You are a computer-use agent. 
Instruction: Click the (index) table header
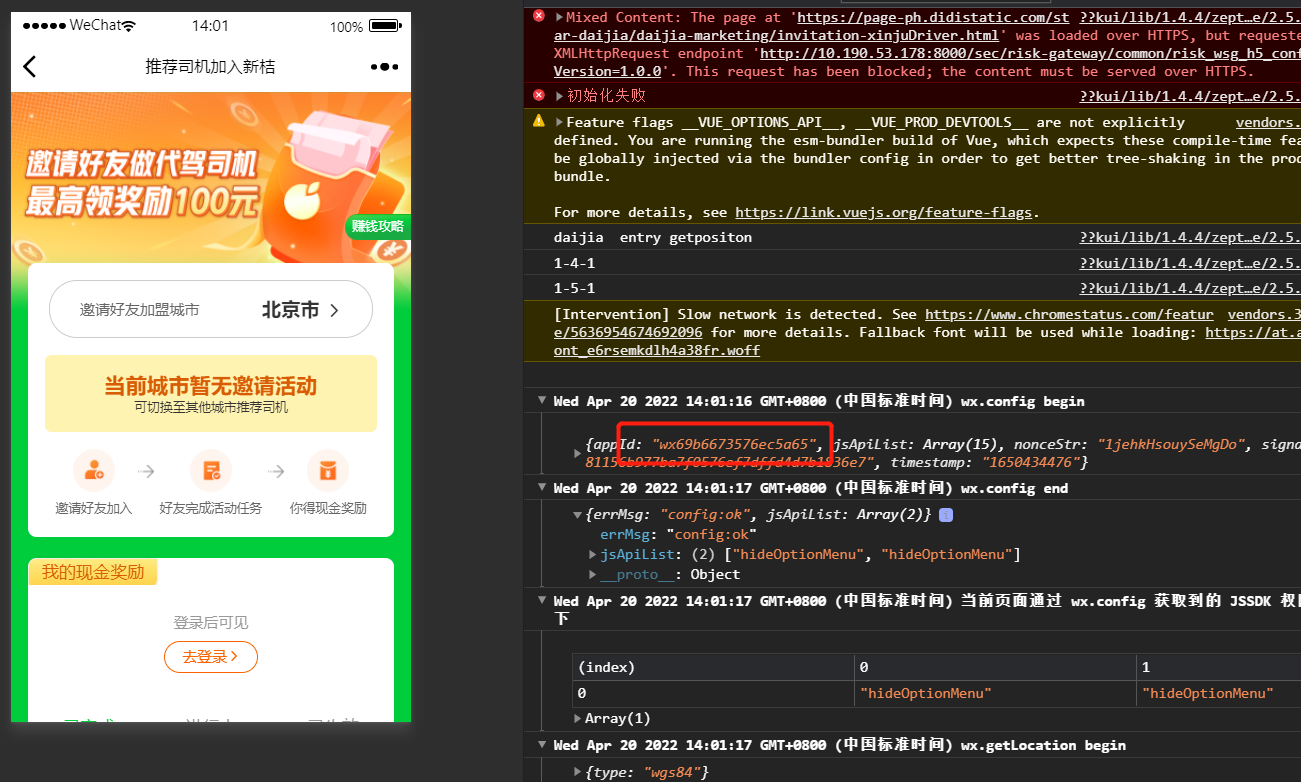tap(713, 668)
